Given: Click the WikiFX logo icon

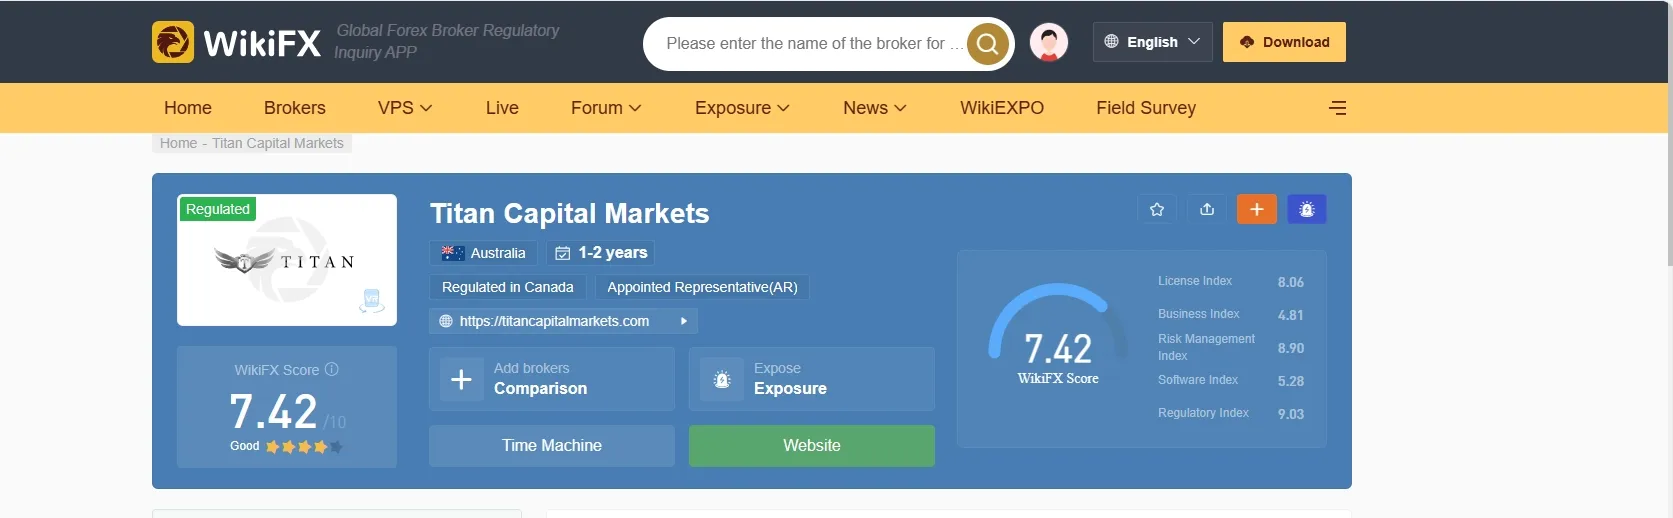Looking at the screenshot, I should point(173,42).
